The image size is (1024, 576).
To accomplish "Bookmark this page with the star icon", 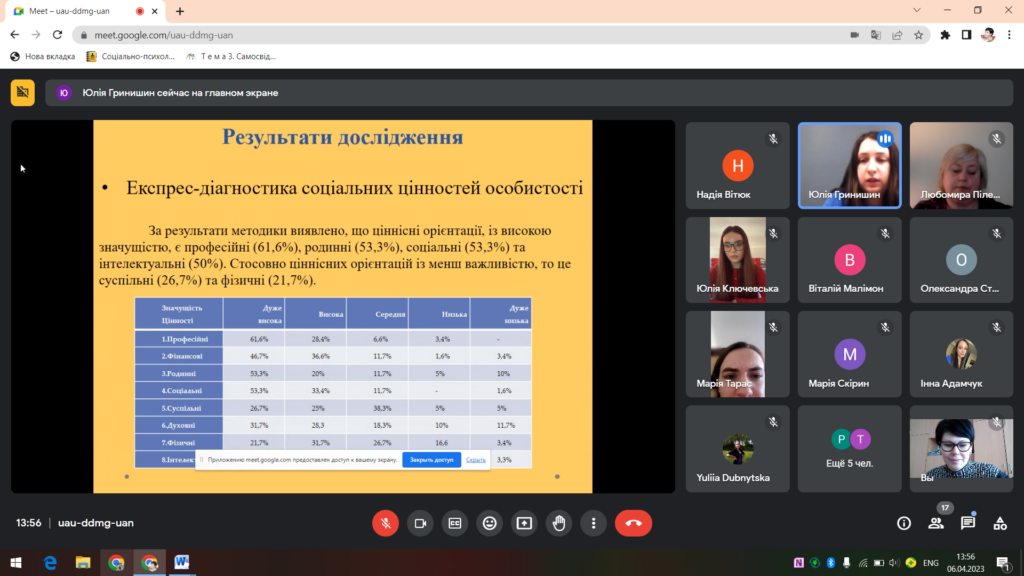I will [x=918, y=34].
